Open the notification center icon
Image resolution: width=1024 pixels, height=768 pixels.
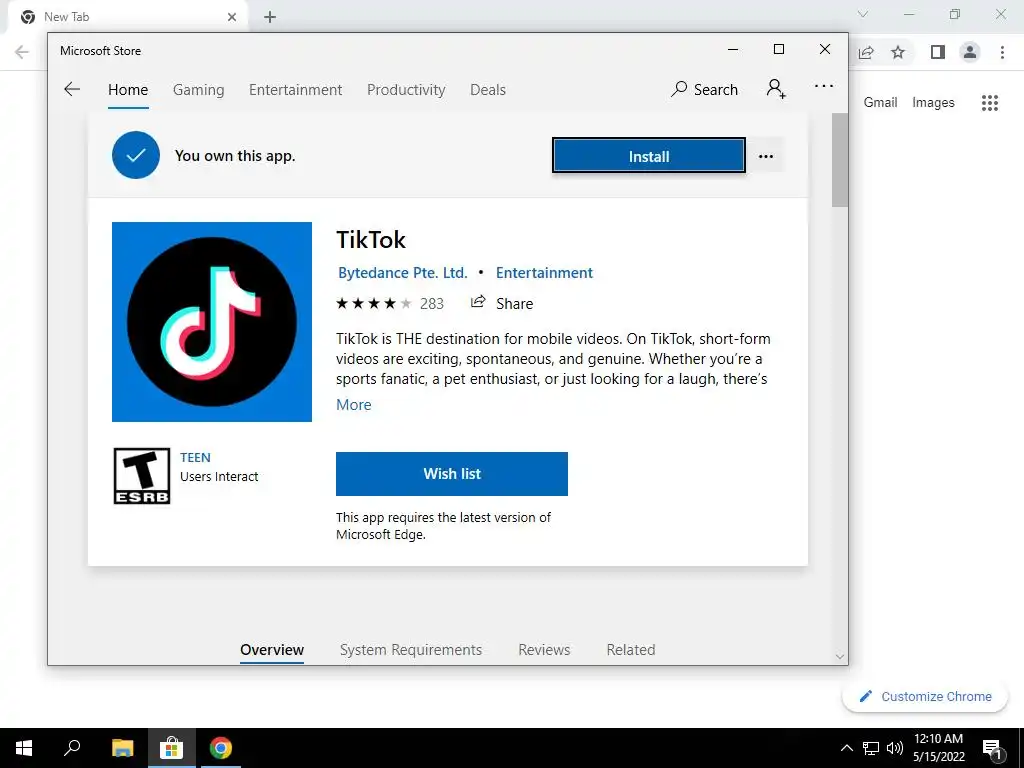[x=993, y=749]
